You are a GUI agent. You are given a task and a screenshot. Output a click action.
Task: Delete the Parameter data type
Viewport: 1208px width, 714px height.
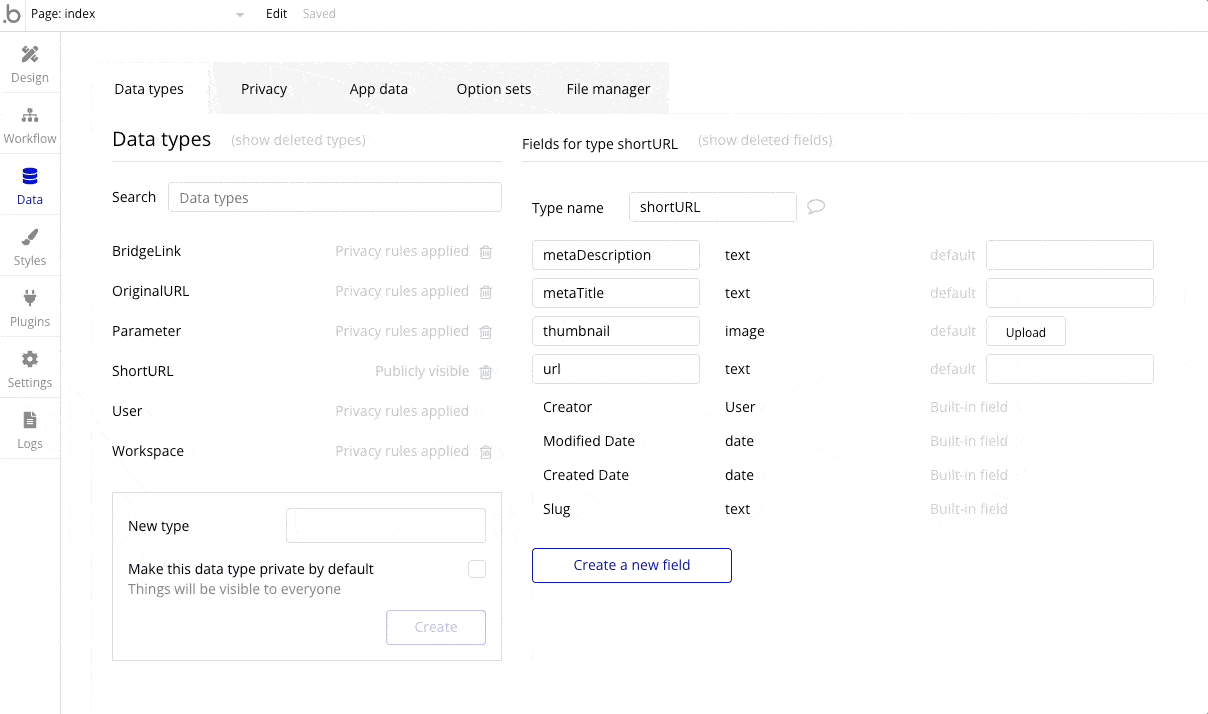tap(486, 332)
